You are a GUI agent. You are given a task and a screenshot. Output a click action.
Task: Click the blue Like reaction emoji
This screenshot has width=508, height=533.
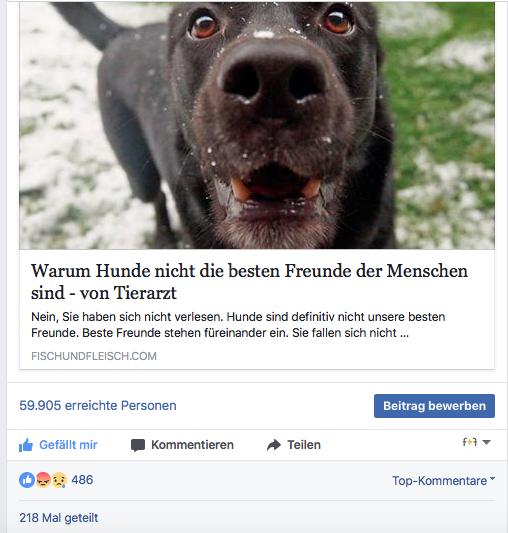pyautogui.click(x=27, y=480)
